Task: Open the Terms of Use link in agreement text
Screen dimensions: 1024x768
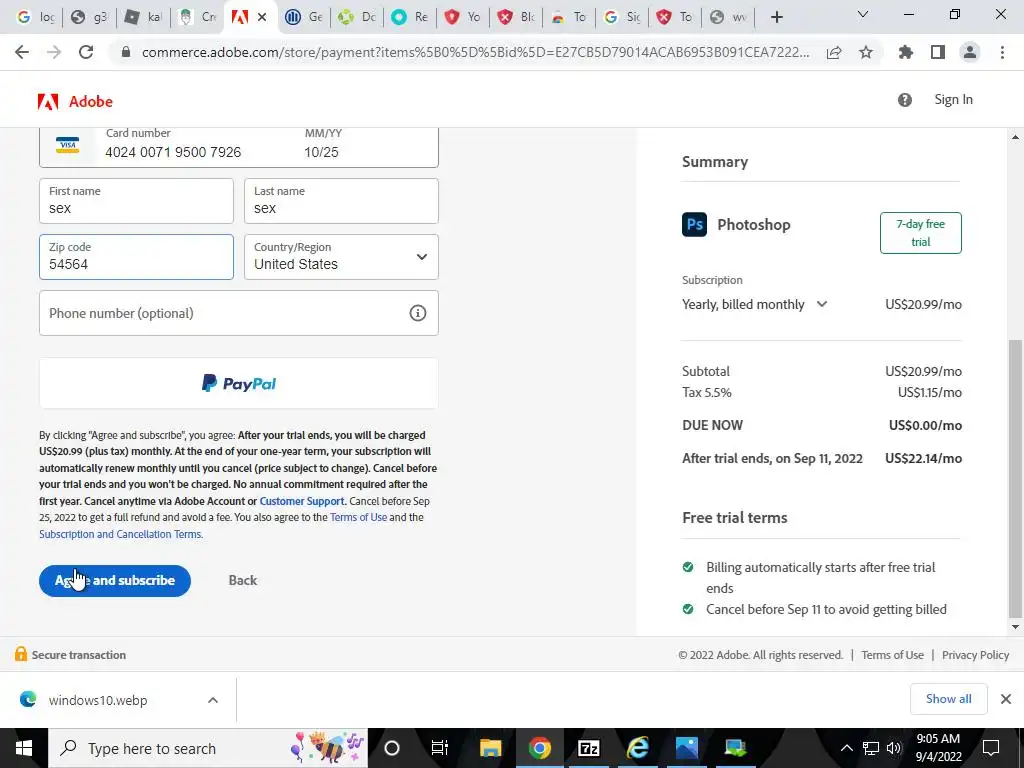Action: pos(359,517)
